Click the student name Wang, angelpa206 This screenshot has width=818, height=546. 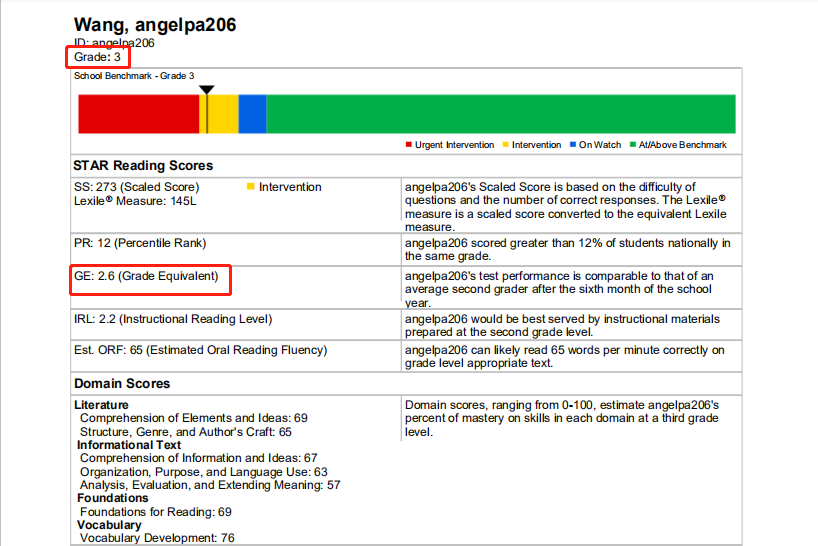[x=155, y=25]
